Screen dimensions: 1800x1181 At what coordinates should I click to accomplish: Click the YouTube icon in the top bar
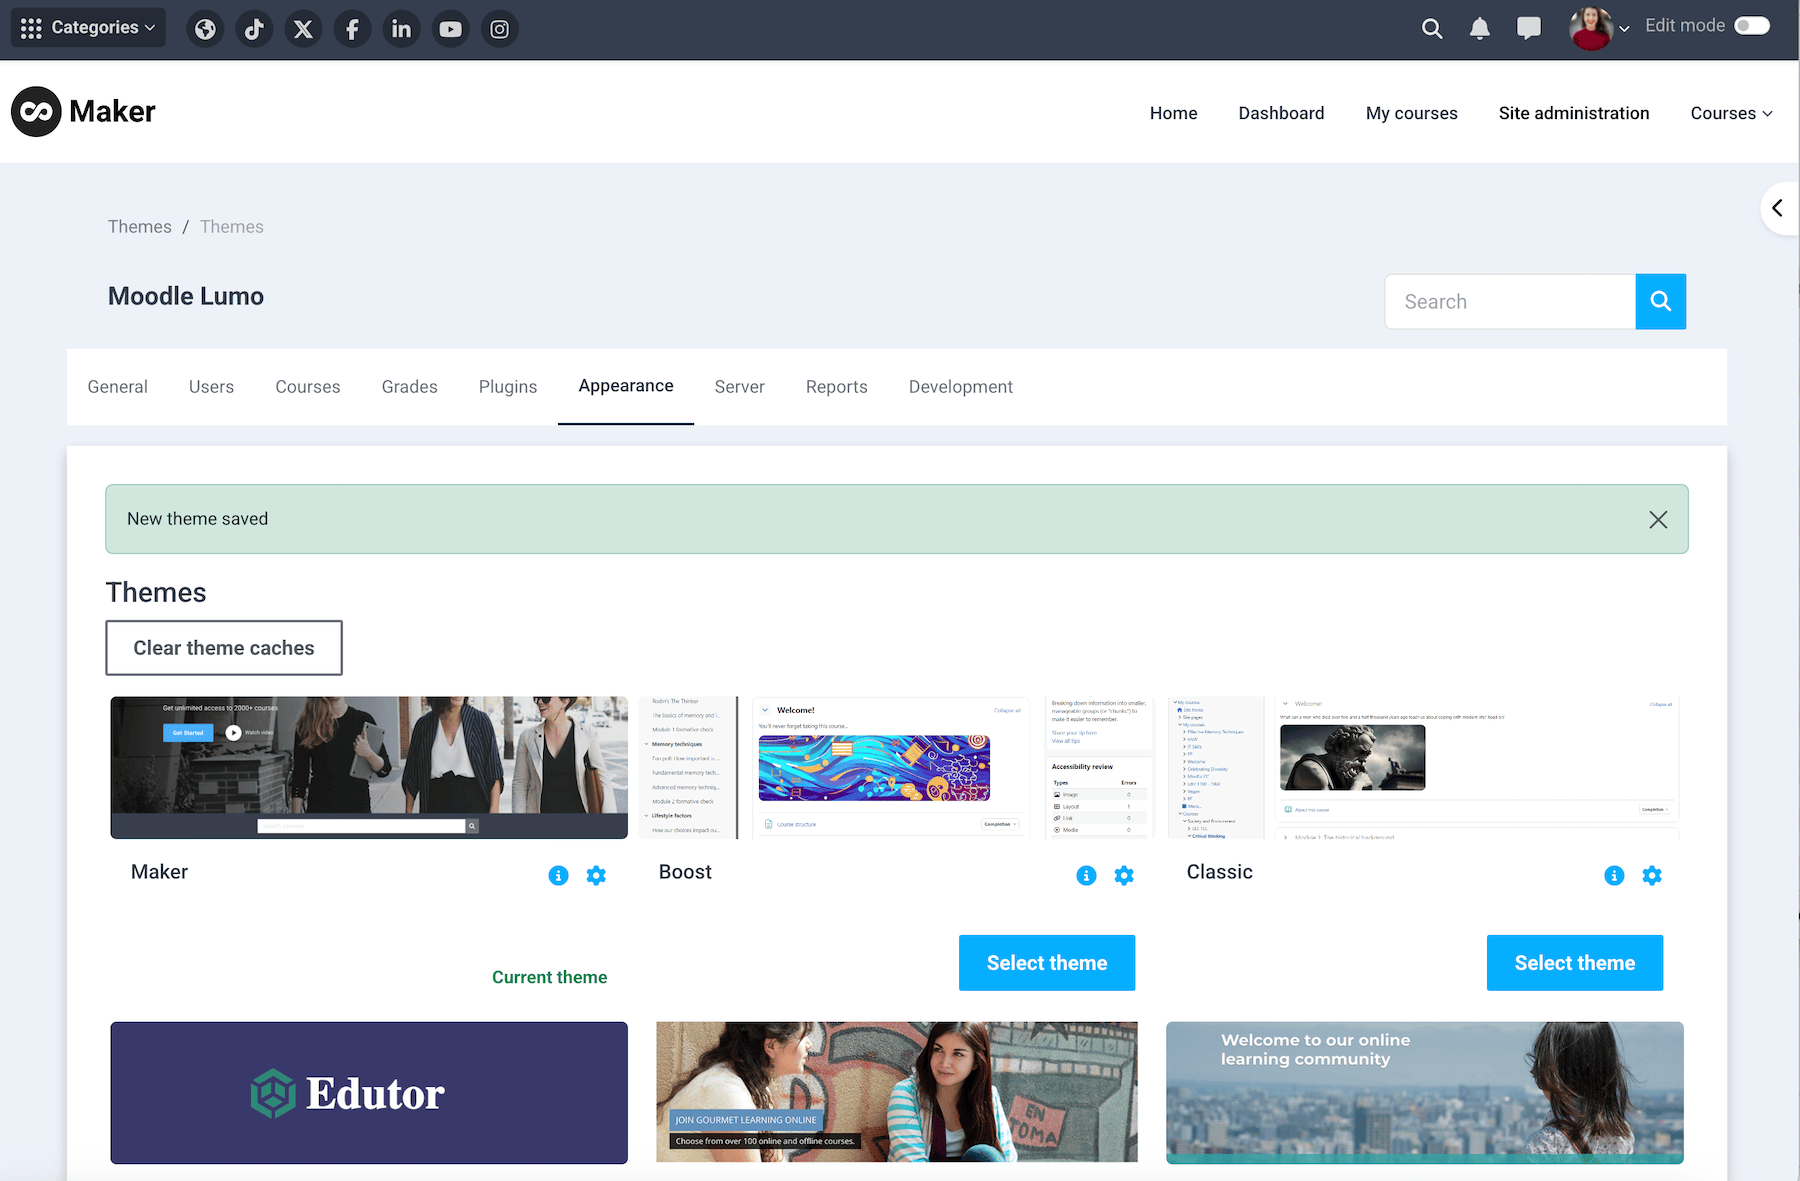click(450, 28)
